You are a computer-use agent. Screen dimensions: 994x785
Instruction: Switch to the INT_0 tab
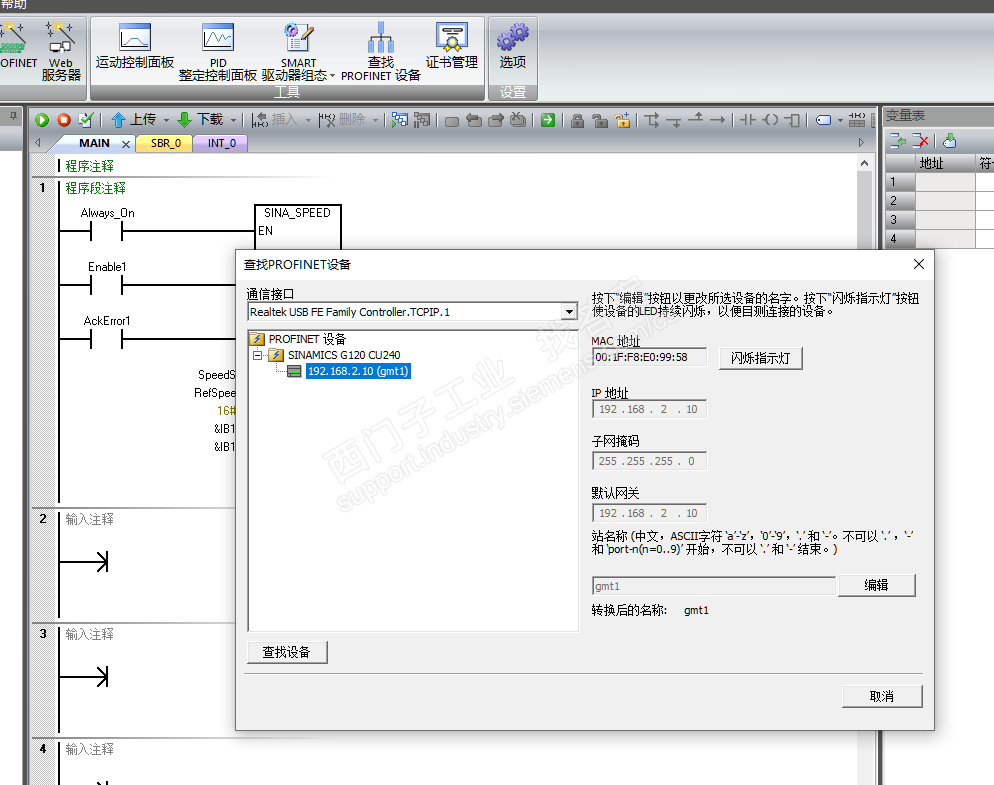tap(221, 143)
